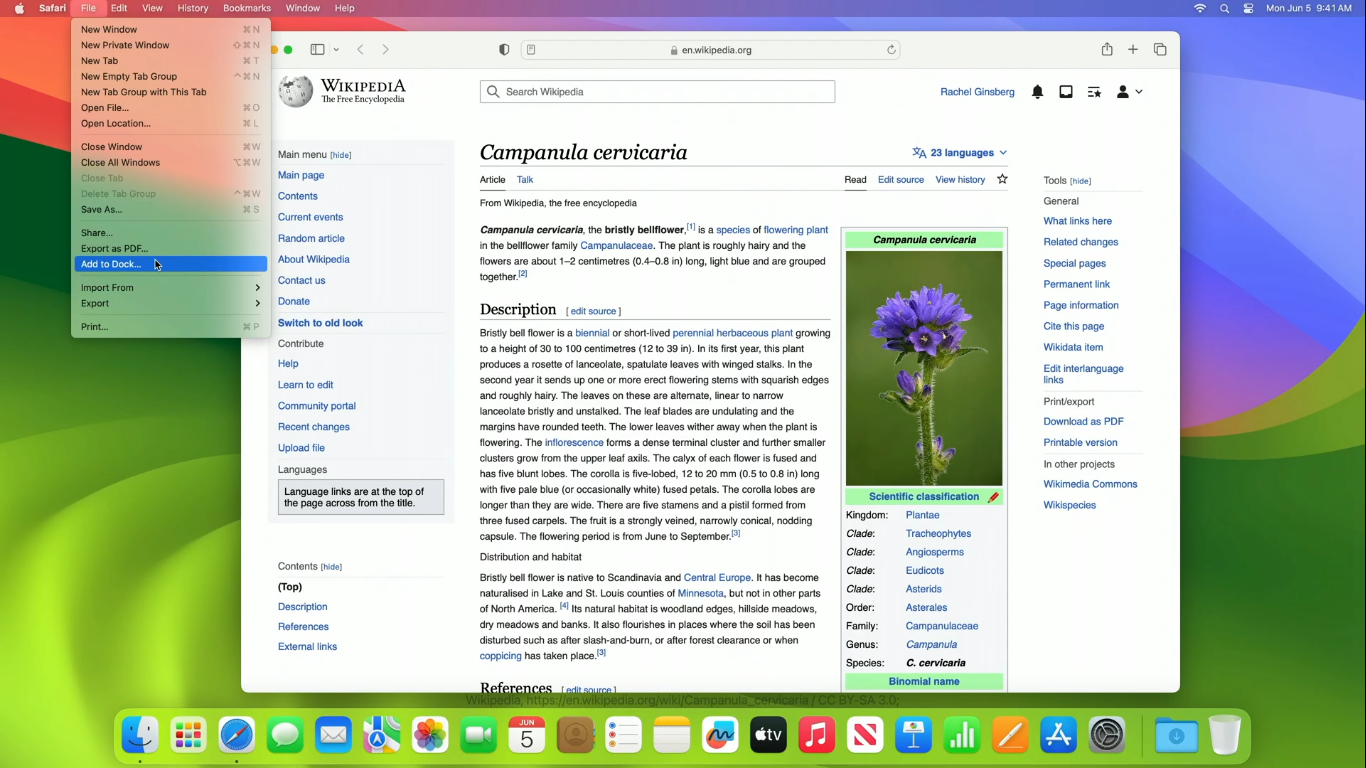Toggle Safari sidebar button

(317, 50)
